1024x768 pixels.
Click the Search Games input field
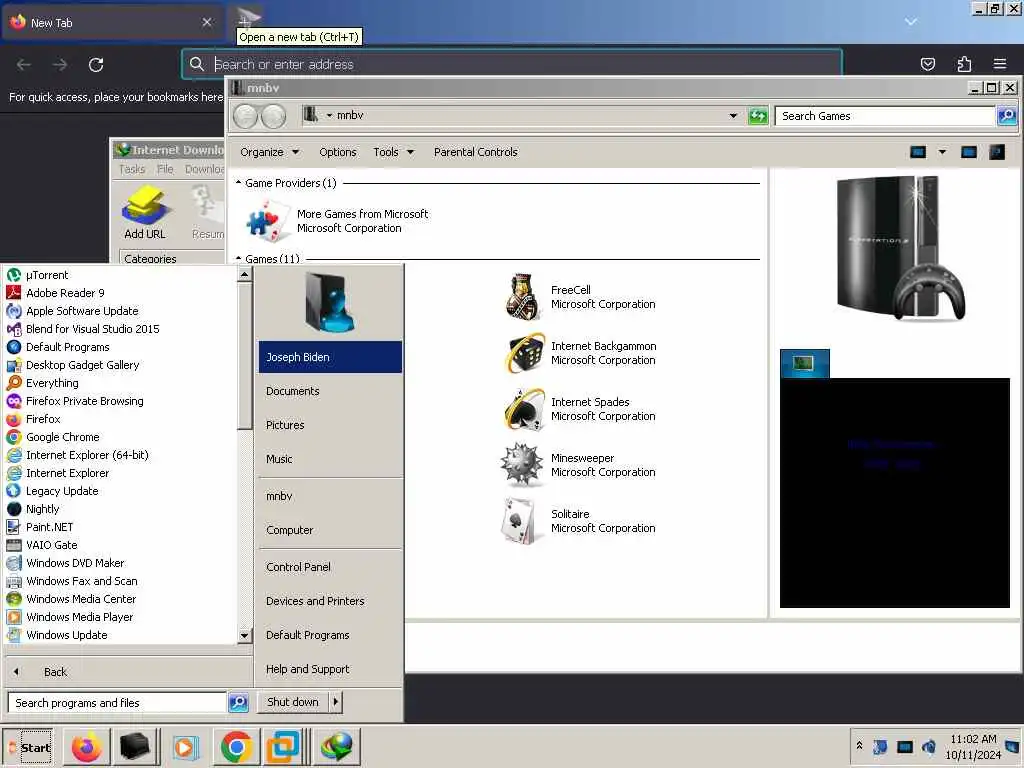coord(885,116)
